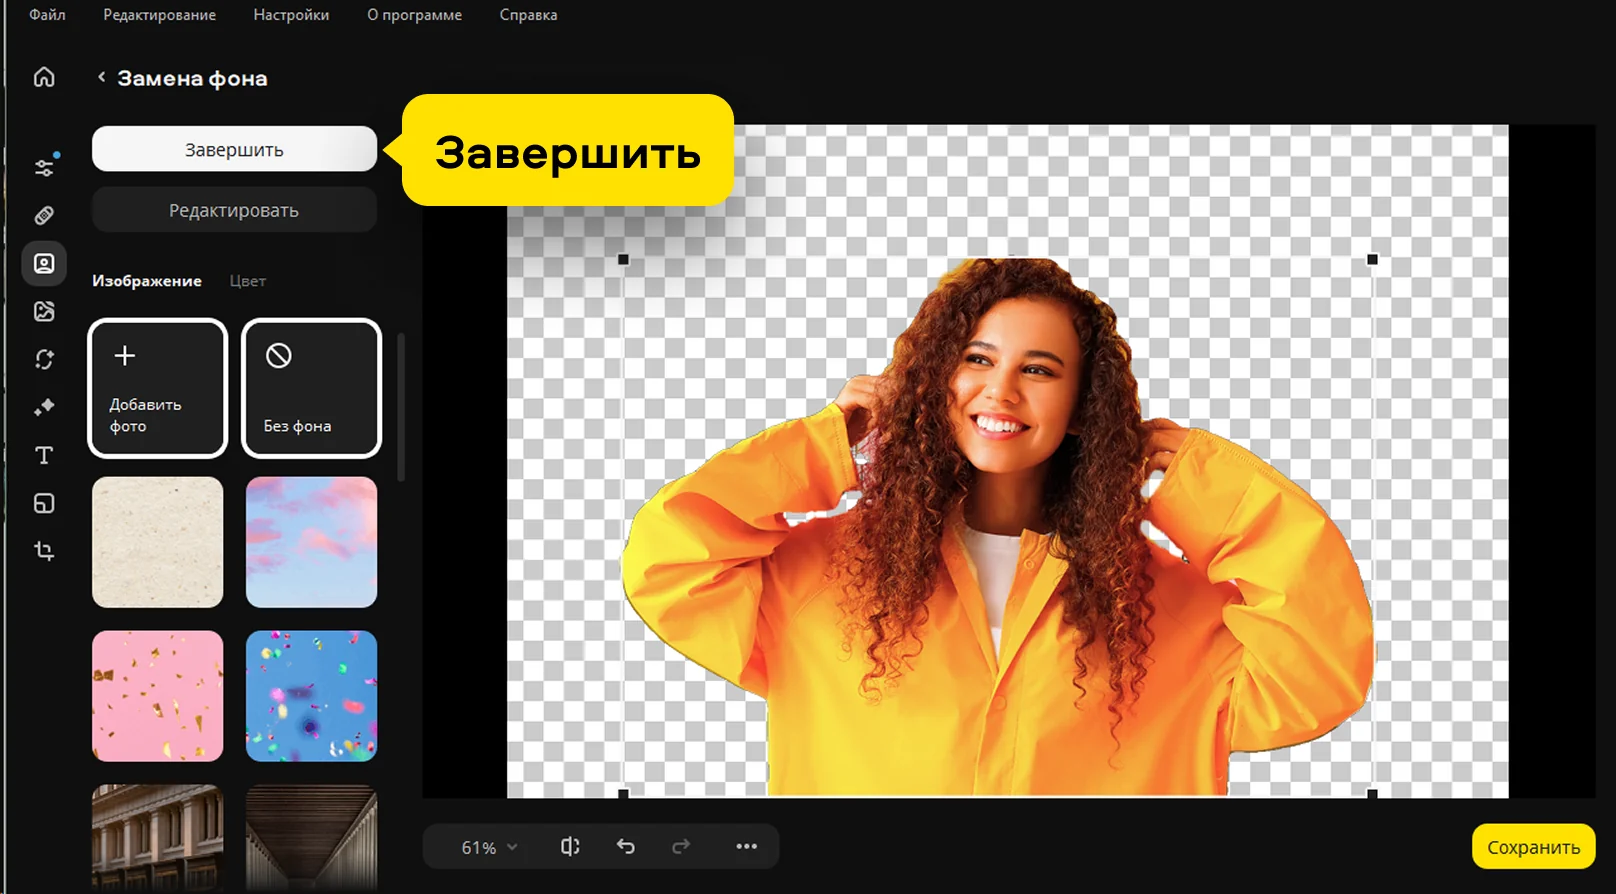This screenshot has height=894, width=1616.
Task: Toggle before/after comparison view
Action: 570,847
